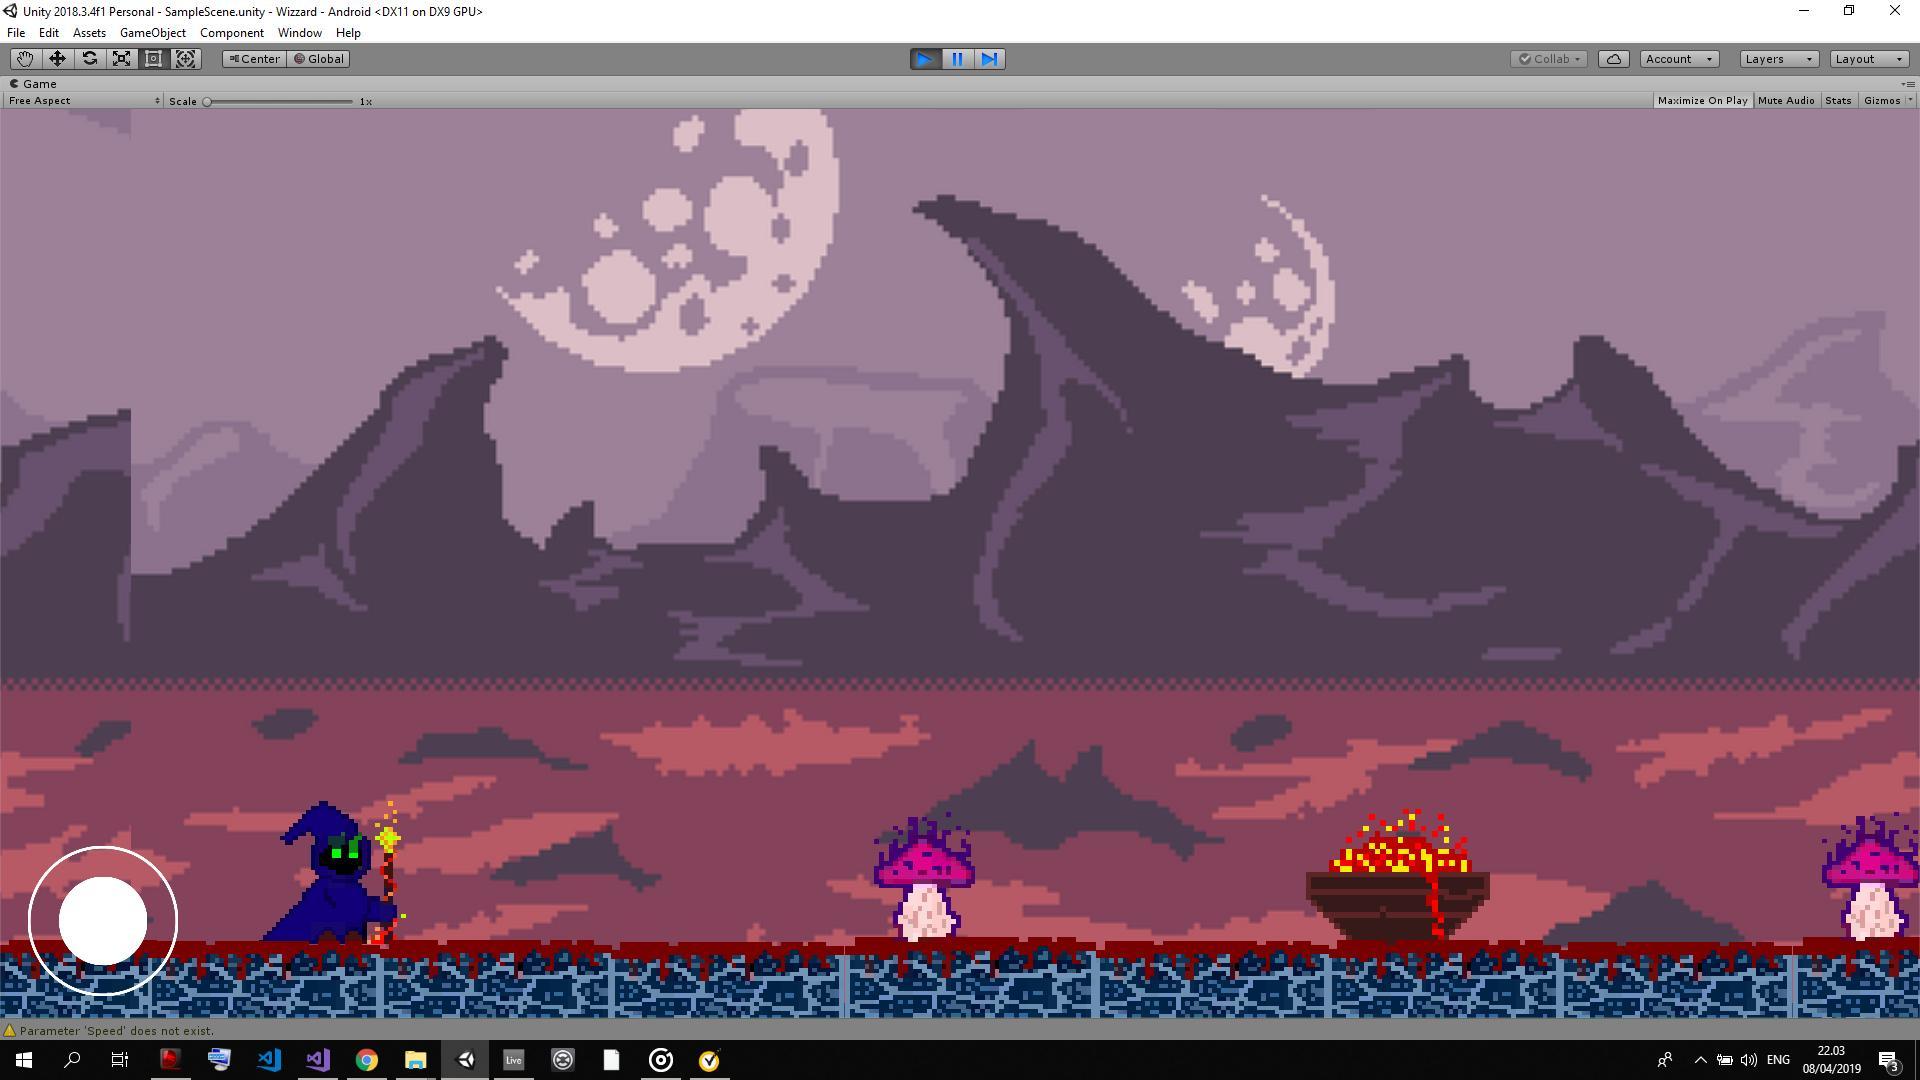Stop play mode with Play button
Viewport: 1920px width, 1080px height.
[x=925, y=59]
